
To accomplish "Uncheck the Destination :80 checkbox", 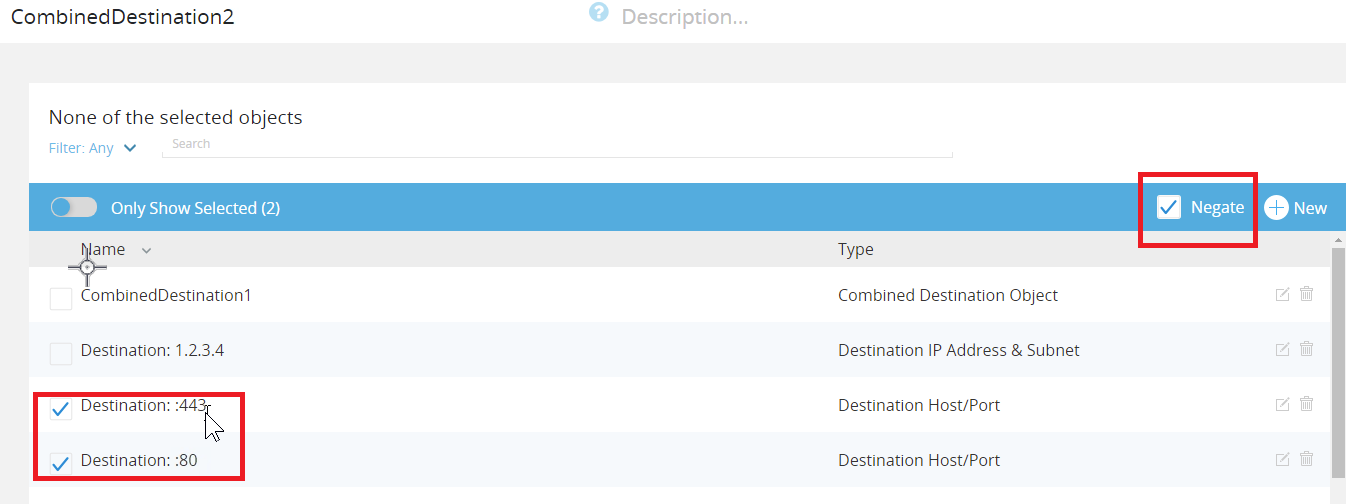I will [61, 463].
